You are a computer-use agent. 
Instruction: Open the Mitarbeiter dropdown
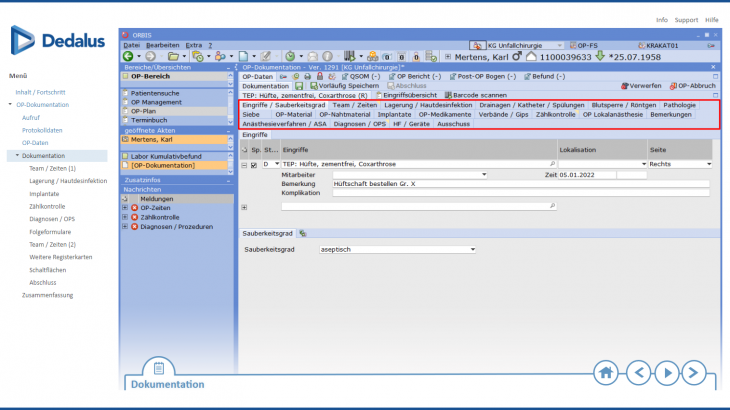pos(484,174)
